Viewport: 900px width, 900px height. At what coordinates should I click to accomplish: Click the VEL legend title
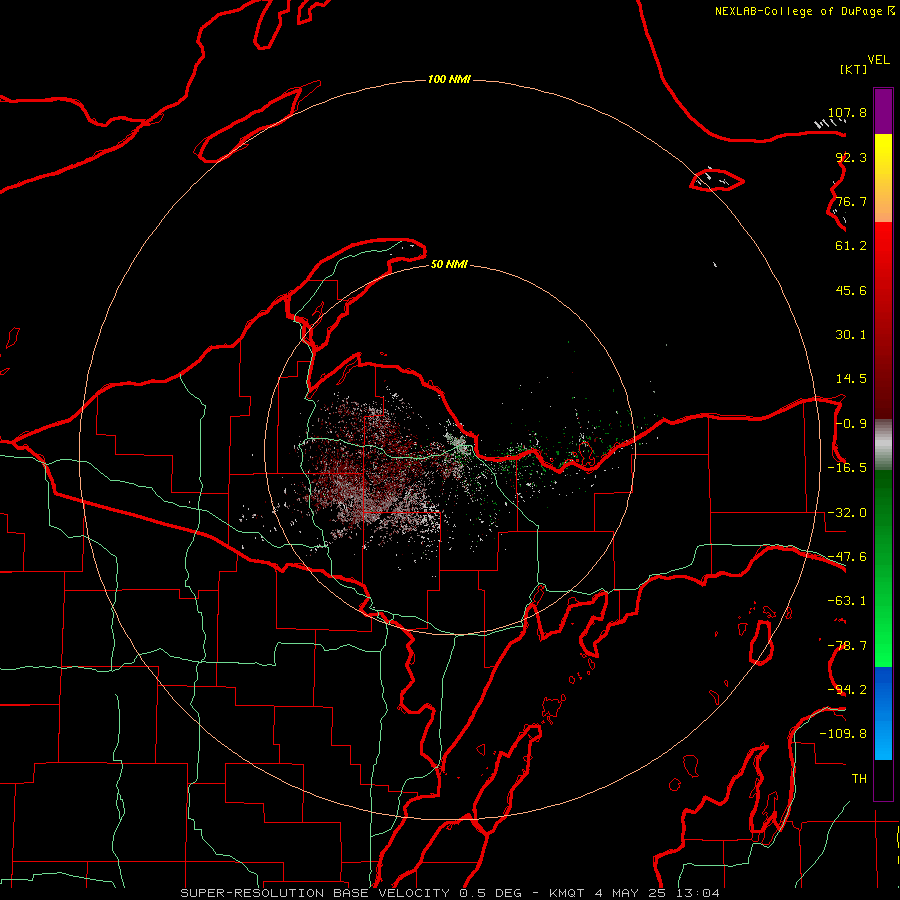click(878, 60)
